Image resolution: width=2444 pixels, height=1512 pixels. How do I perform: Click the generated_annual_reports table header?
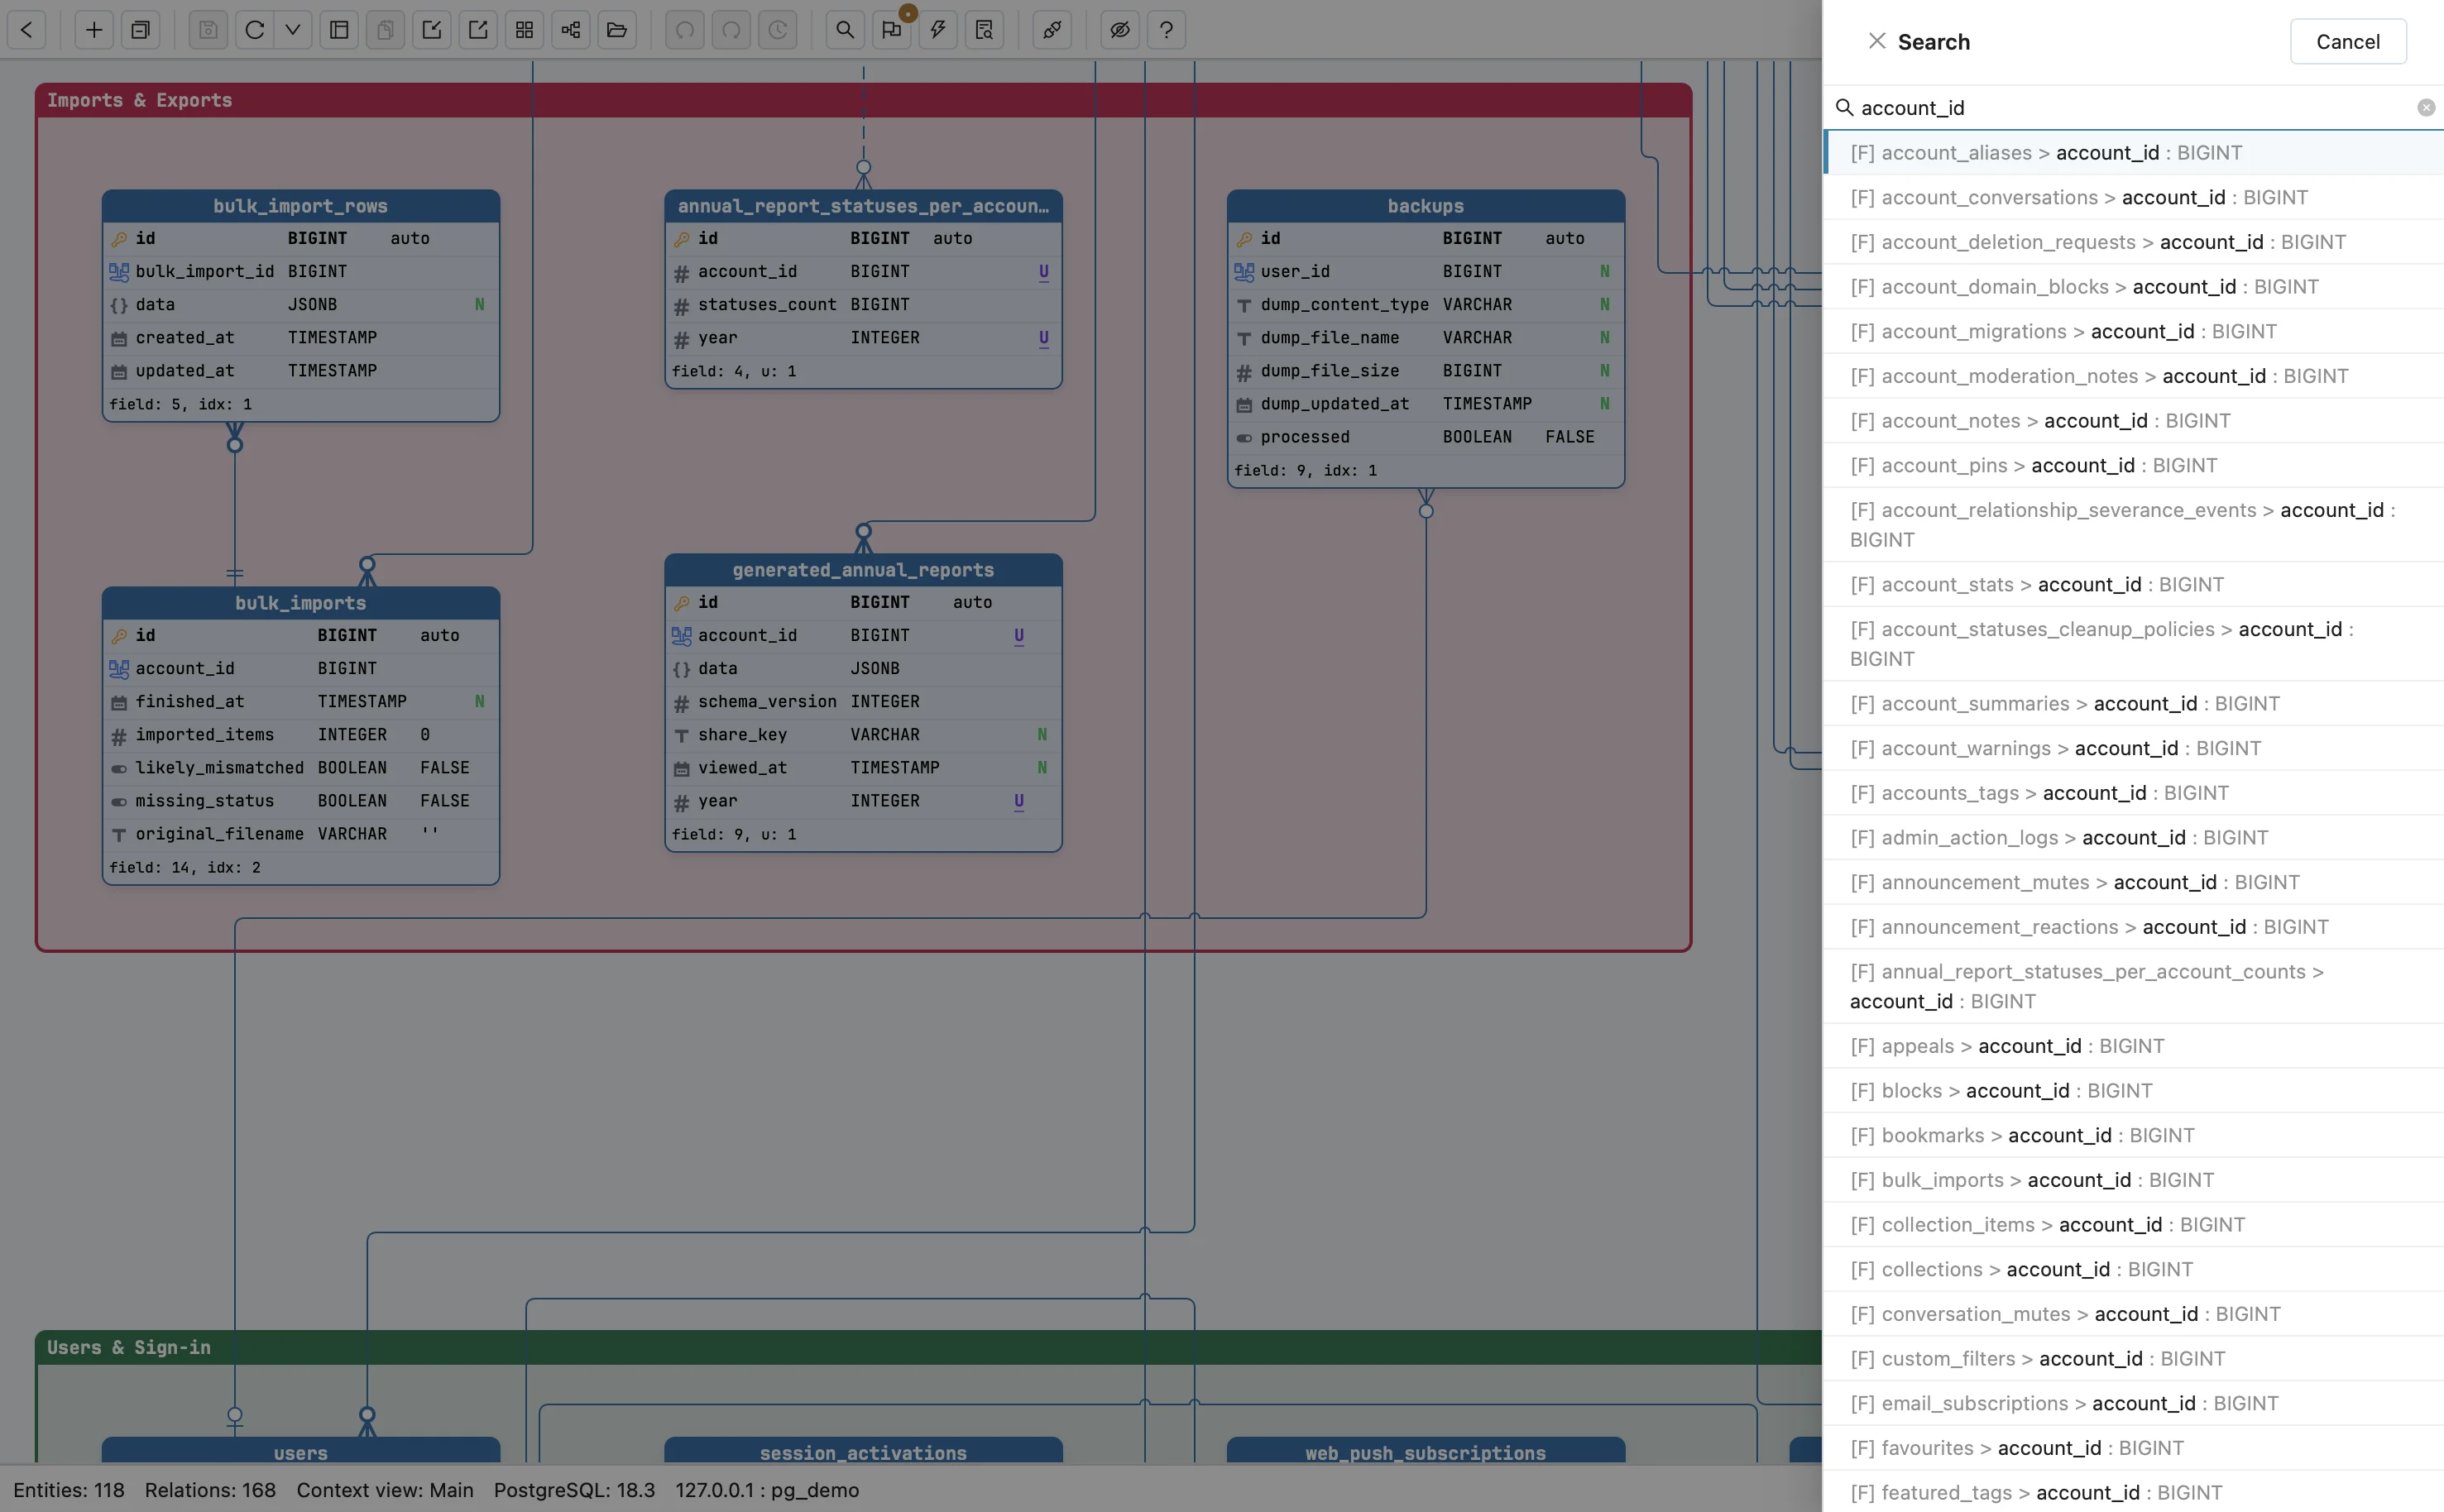863,570
